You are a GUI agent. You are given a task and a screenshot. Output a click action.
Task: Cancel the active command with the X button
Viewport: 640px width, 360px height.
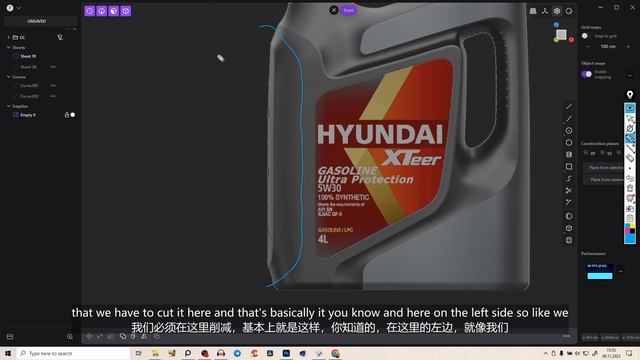click(x=334, y=10)
